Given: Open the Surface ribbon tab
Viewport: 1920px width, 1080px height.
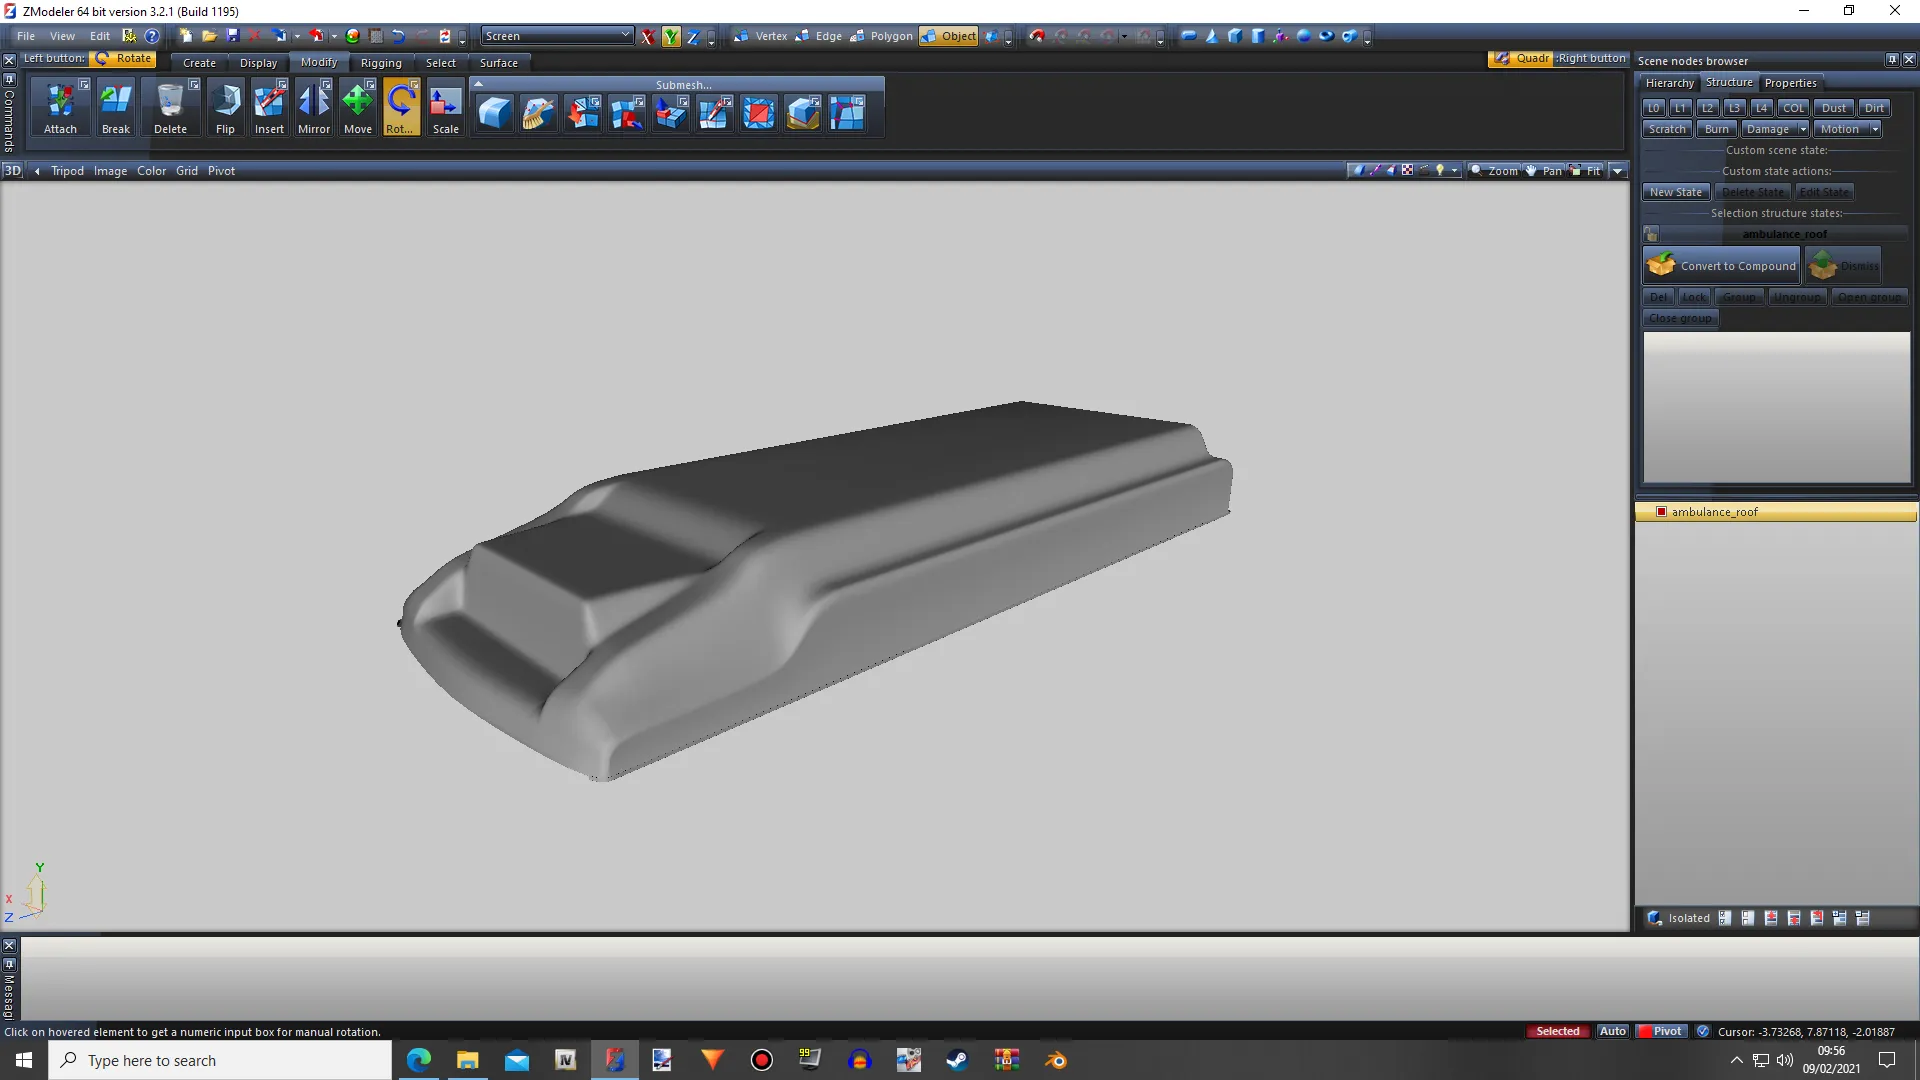Looking at the screenshot, I should click(498, 62).
